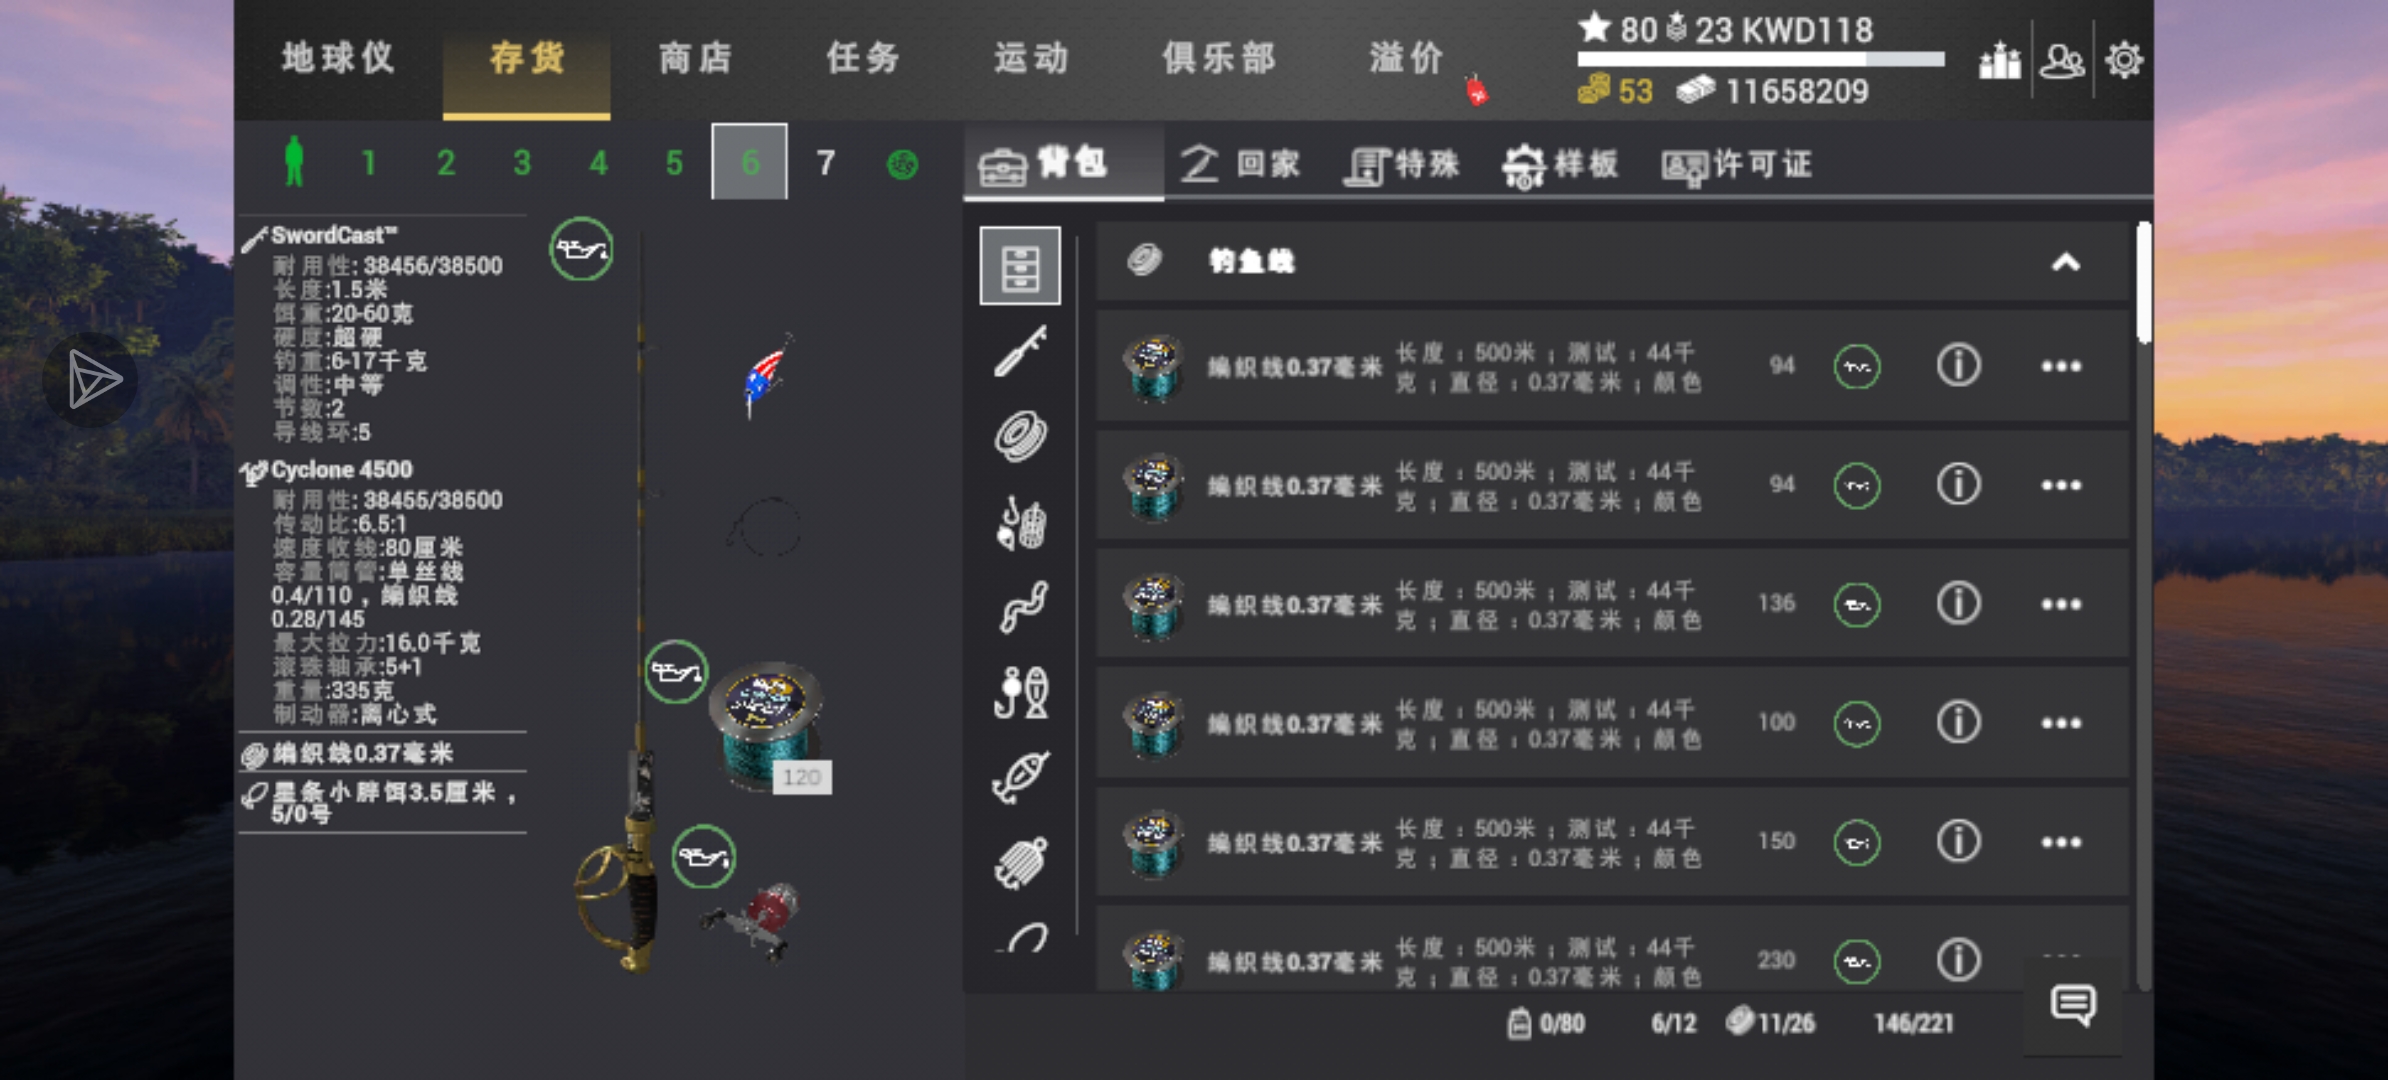Open the friends icon in top bar
2388x1080 pixels.
(2062, 61)
